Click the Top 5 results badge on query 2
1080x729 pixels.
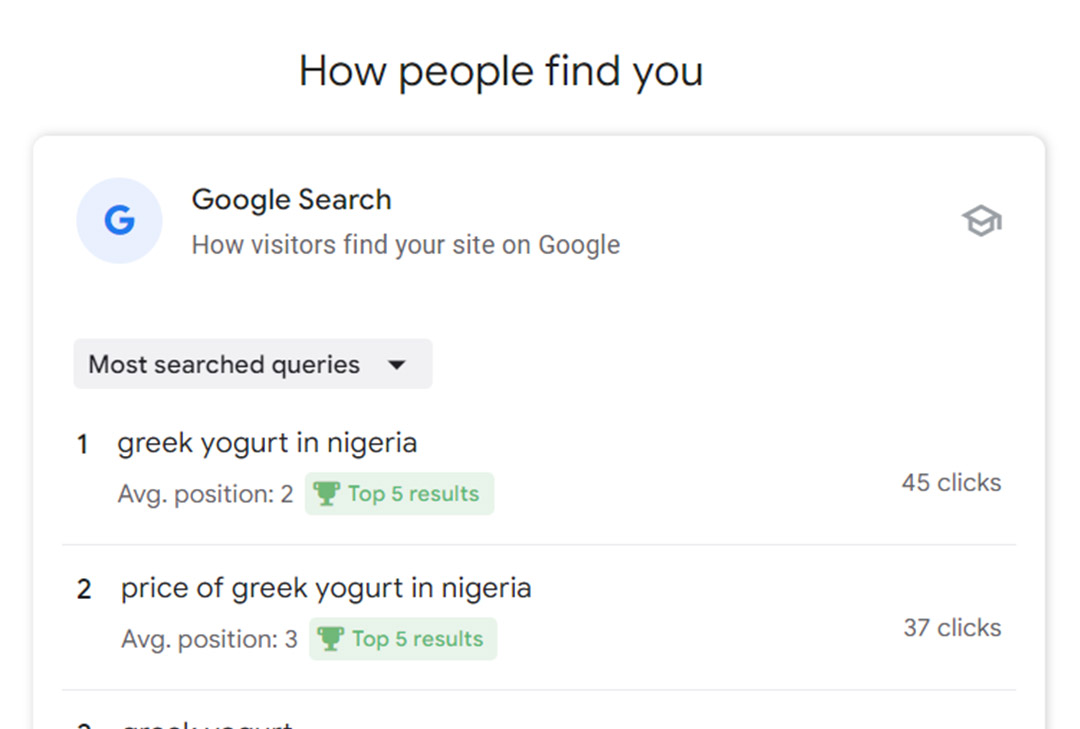coord(403,639)
